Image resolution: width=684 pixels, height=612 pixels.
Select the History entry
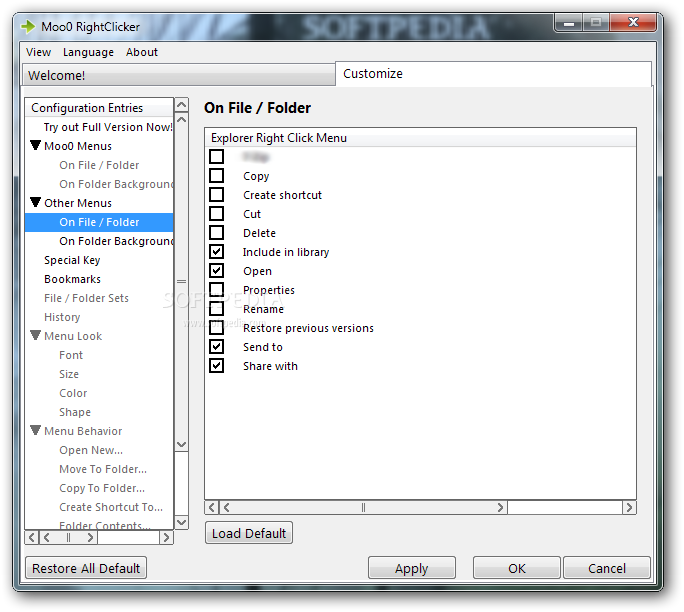pos(62,317)
